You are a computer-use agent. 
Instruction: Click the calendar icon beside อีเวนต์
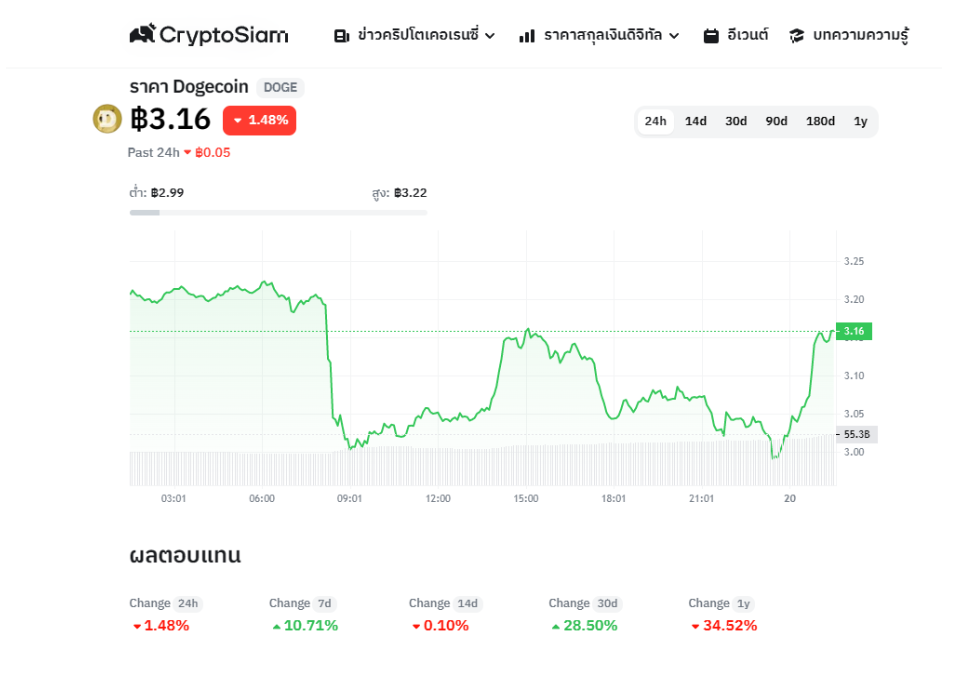pyautogui.click(x=711, y=36)
